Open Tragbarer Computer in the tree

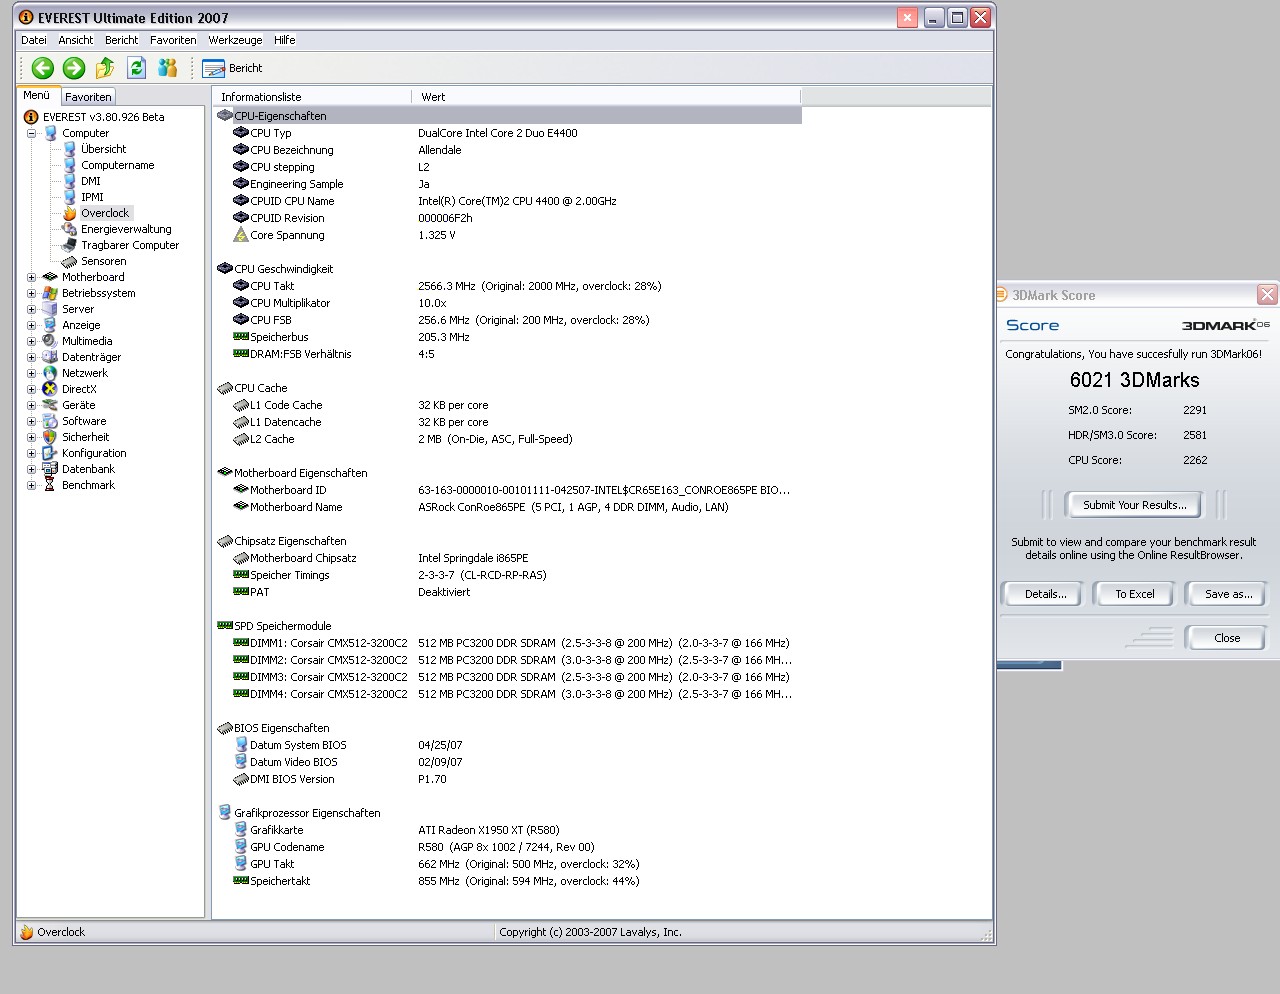click(x=130, y=245)
